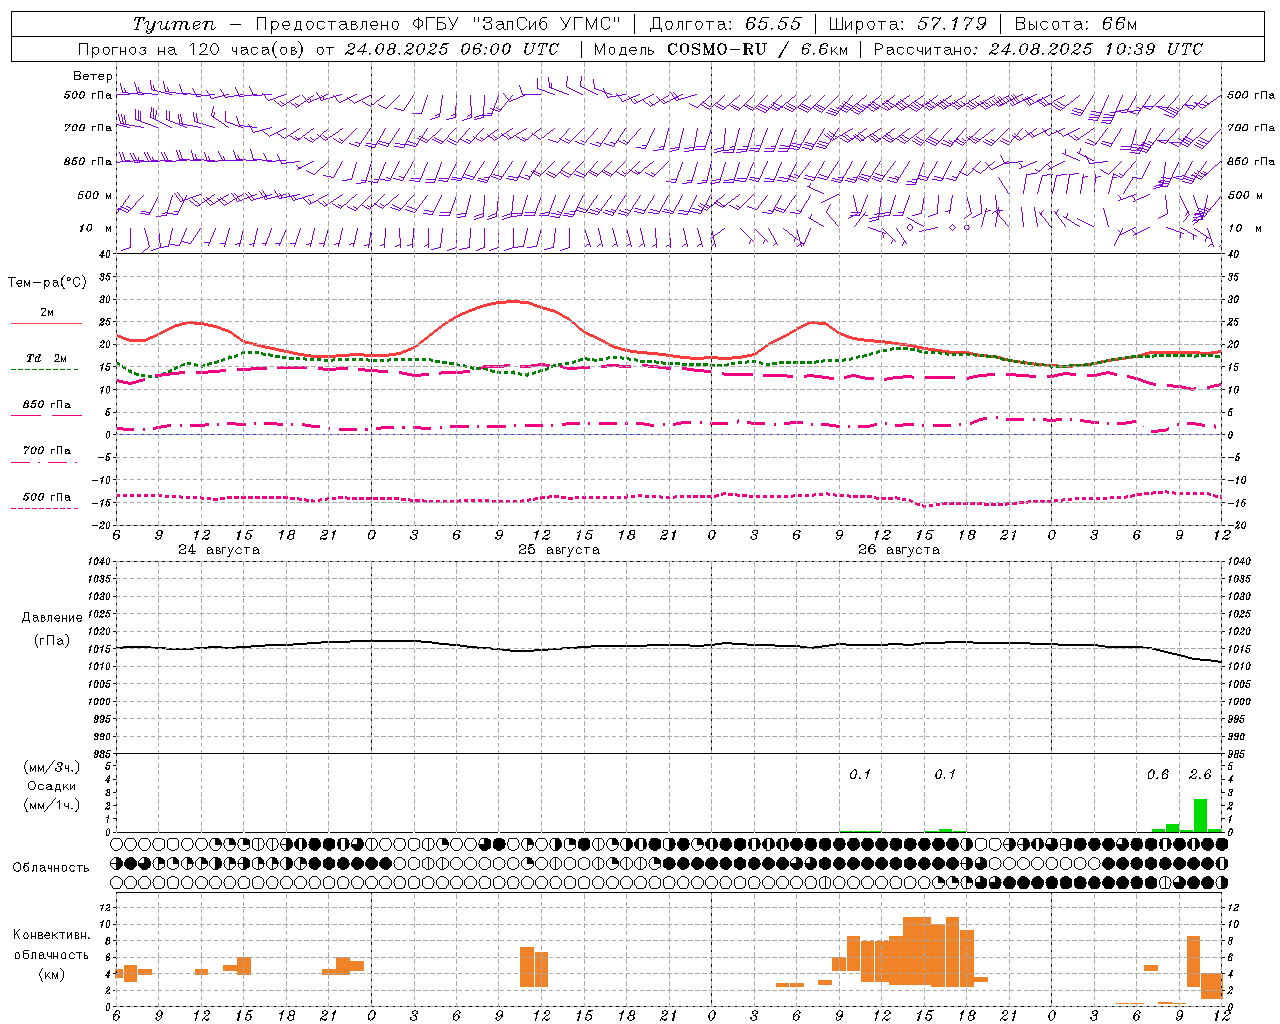Screen dimensions: 1280x1024
Task: Click the dotted "500 гПа" temperature legend line
Action: pyautogui.click(x=46, y=508)
